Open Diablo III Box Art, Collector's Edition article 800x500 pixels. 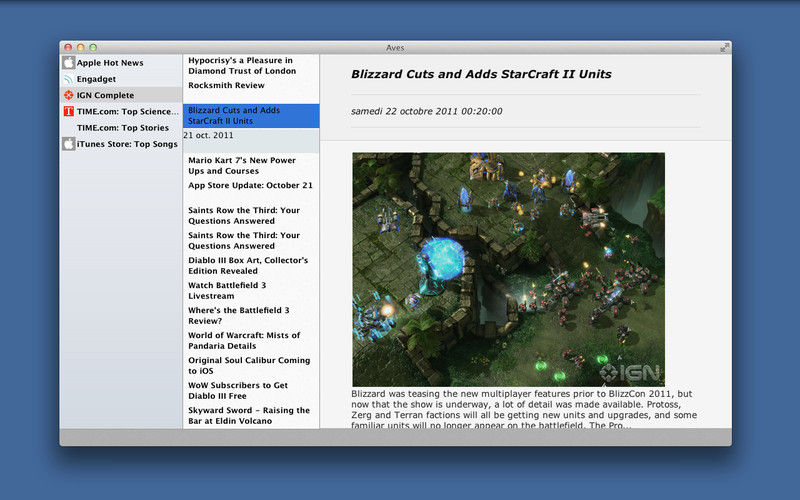coord(251,266)
